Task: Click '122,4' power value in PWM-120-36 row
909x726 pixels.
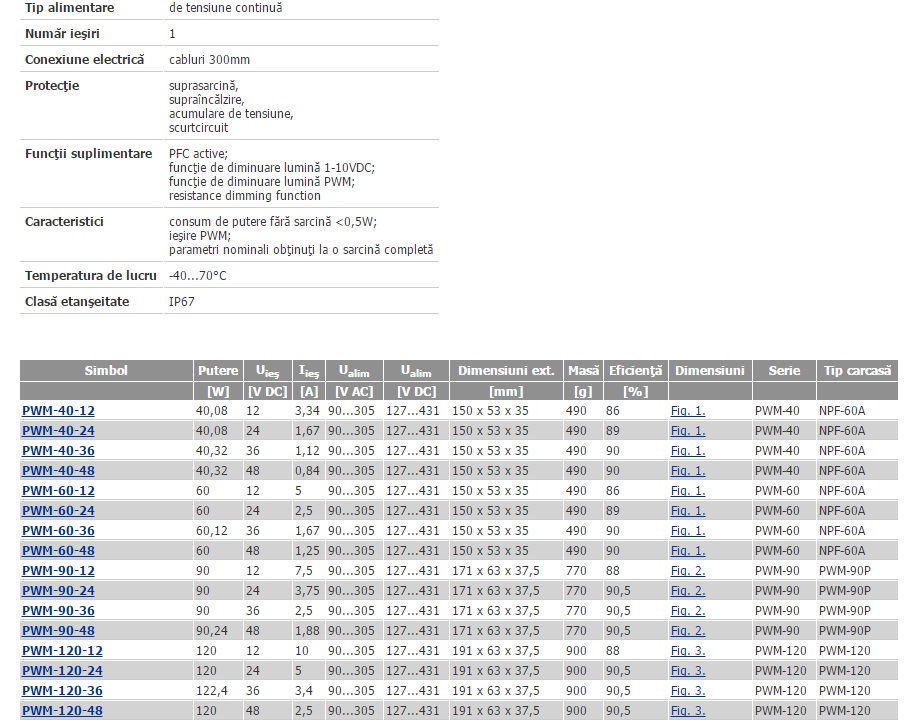Action: 212,691
